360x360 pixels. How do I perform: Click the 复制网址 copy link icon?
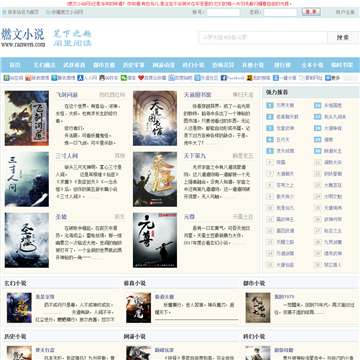pos(302,78)
